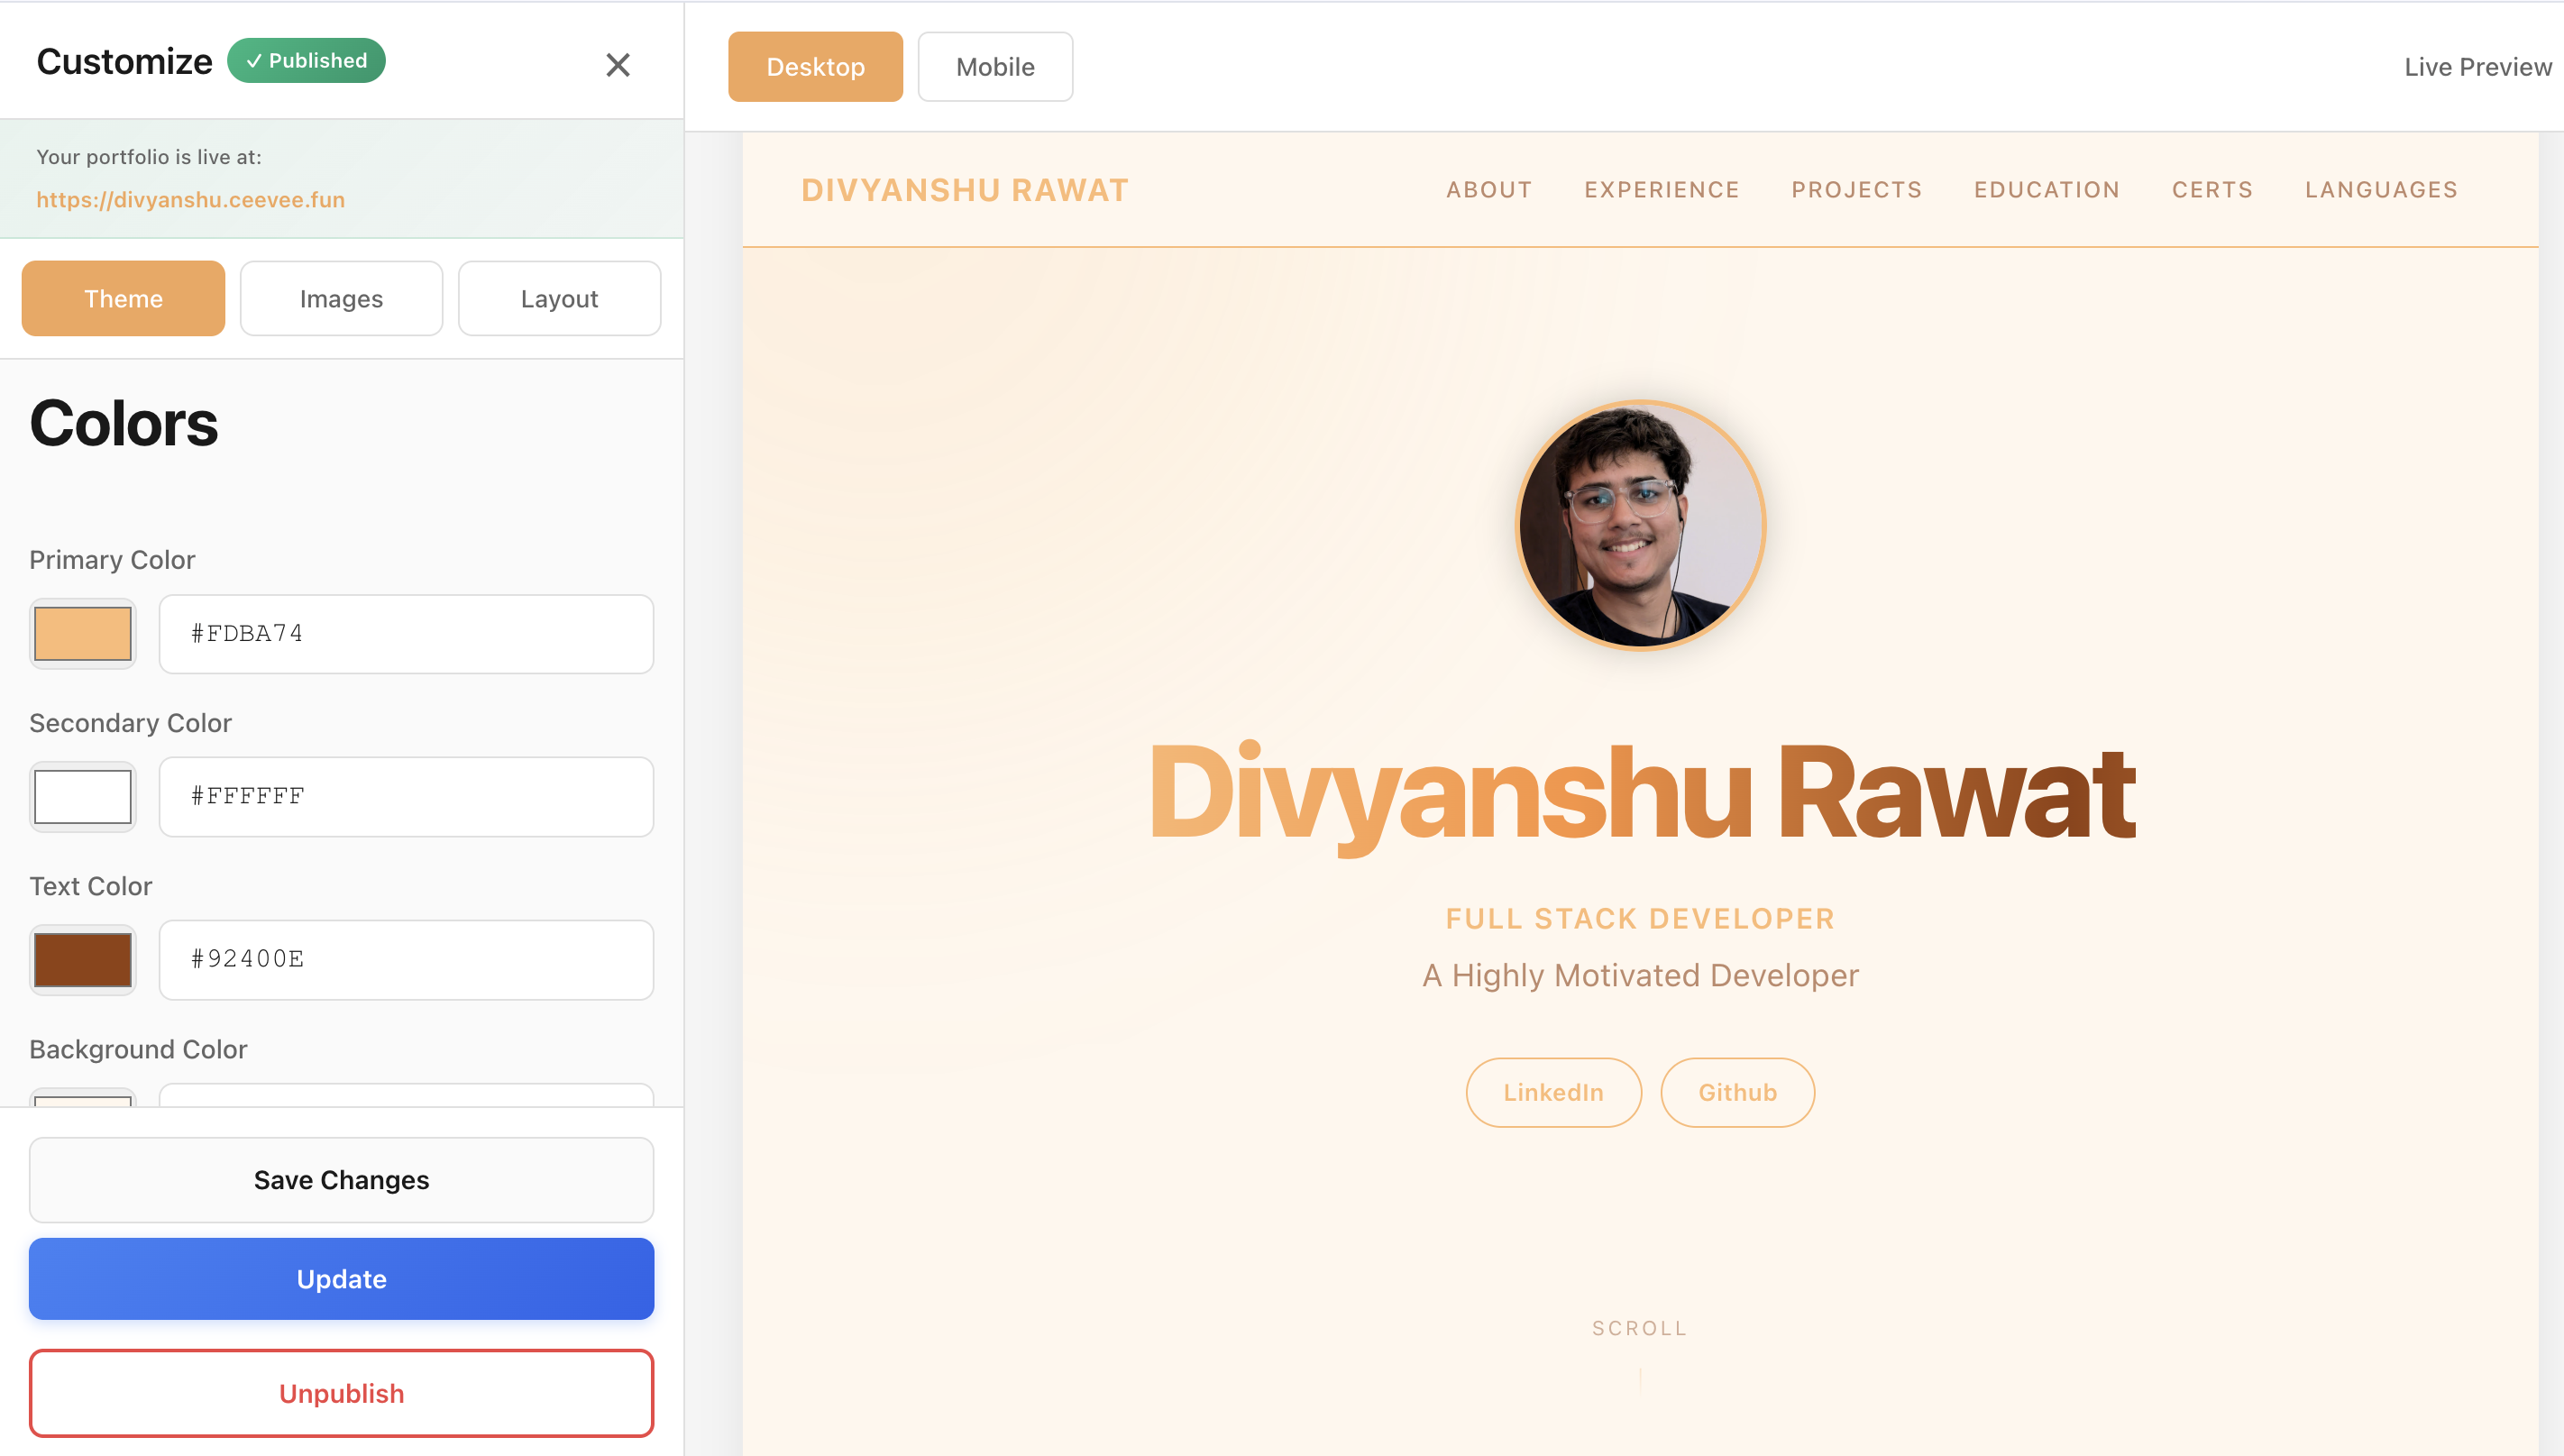Open the live portfolio URL link
Viewport: 2564px width, 1456px height.
click(x=190, y=199)
